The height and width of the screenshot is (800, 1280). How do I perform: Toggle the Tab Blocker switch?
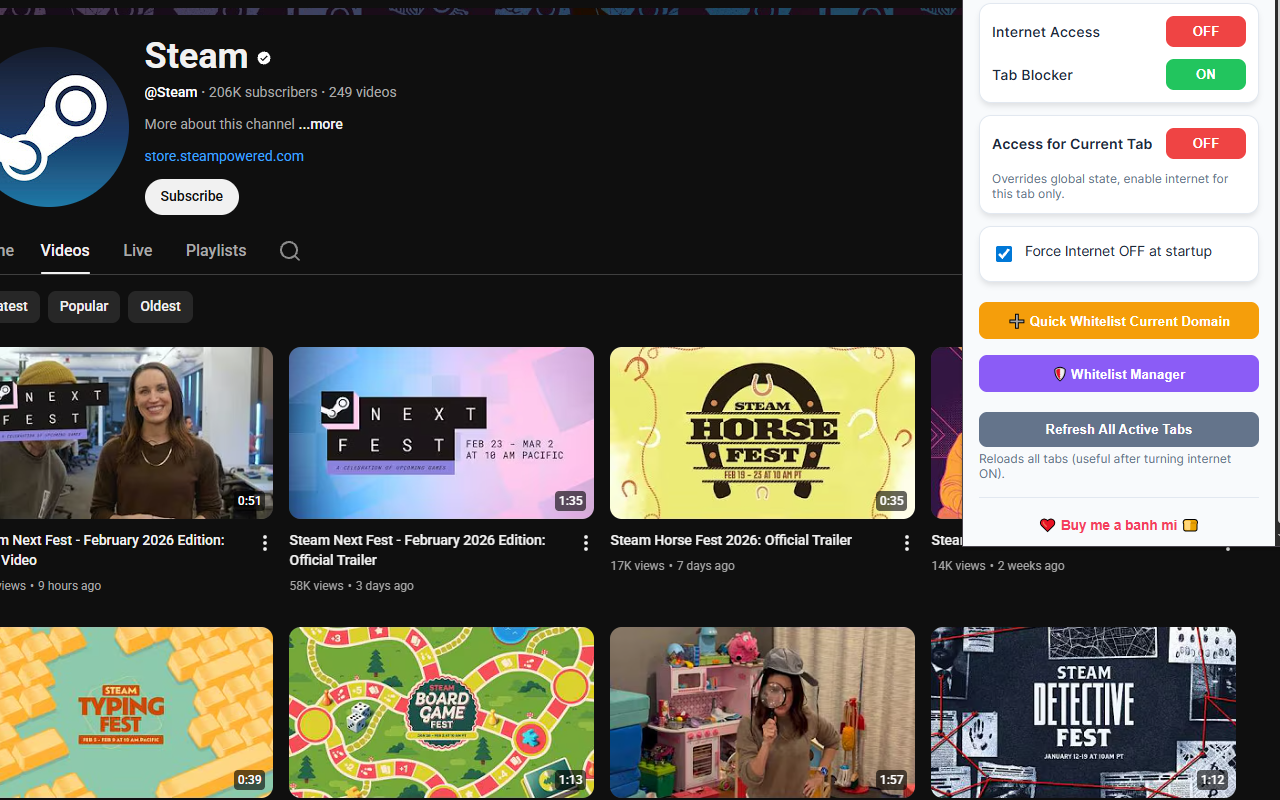1205,75
